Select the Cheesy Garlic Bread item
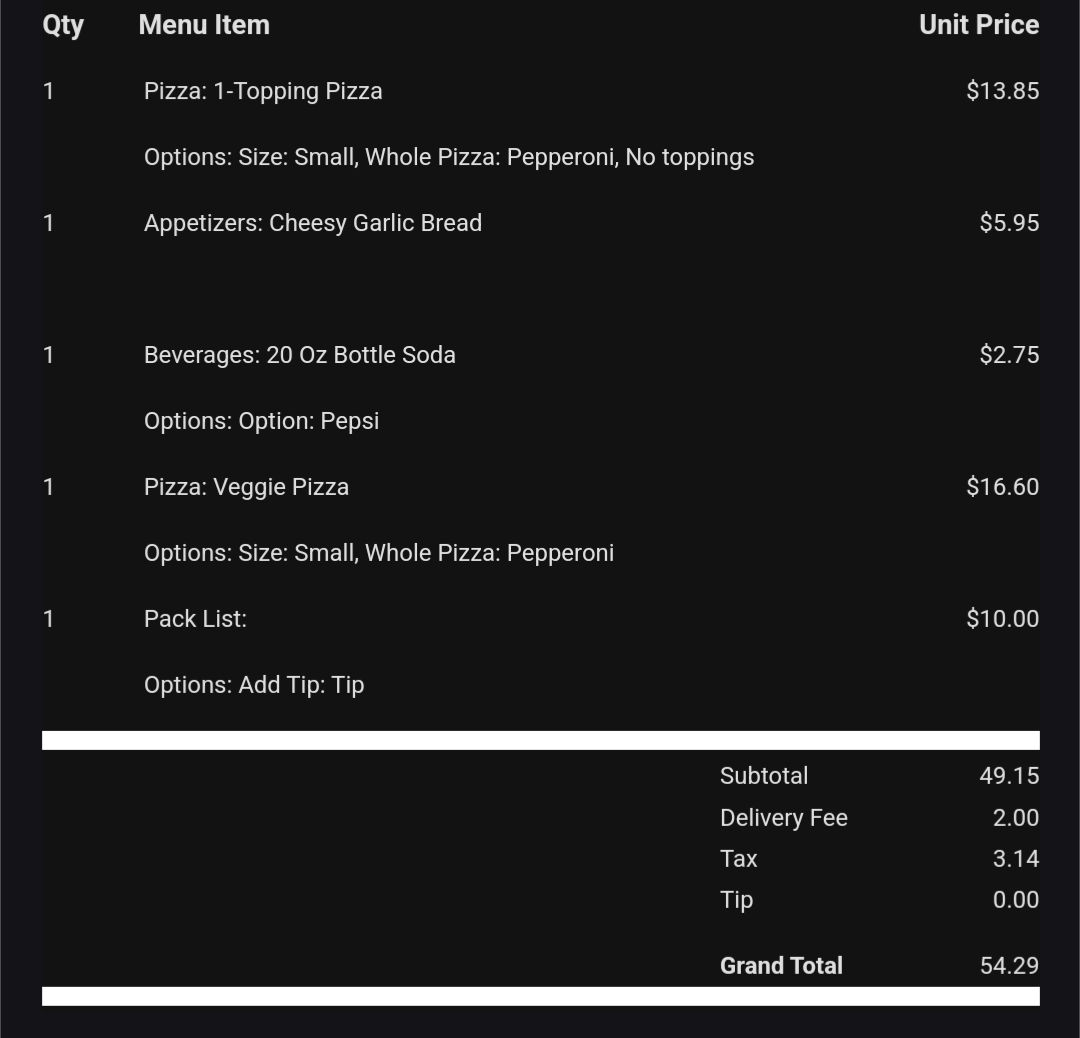1080x1038 pixels. [313, 223]
